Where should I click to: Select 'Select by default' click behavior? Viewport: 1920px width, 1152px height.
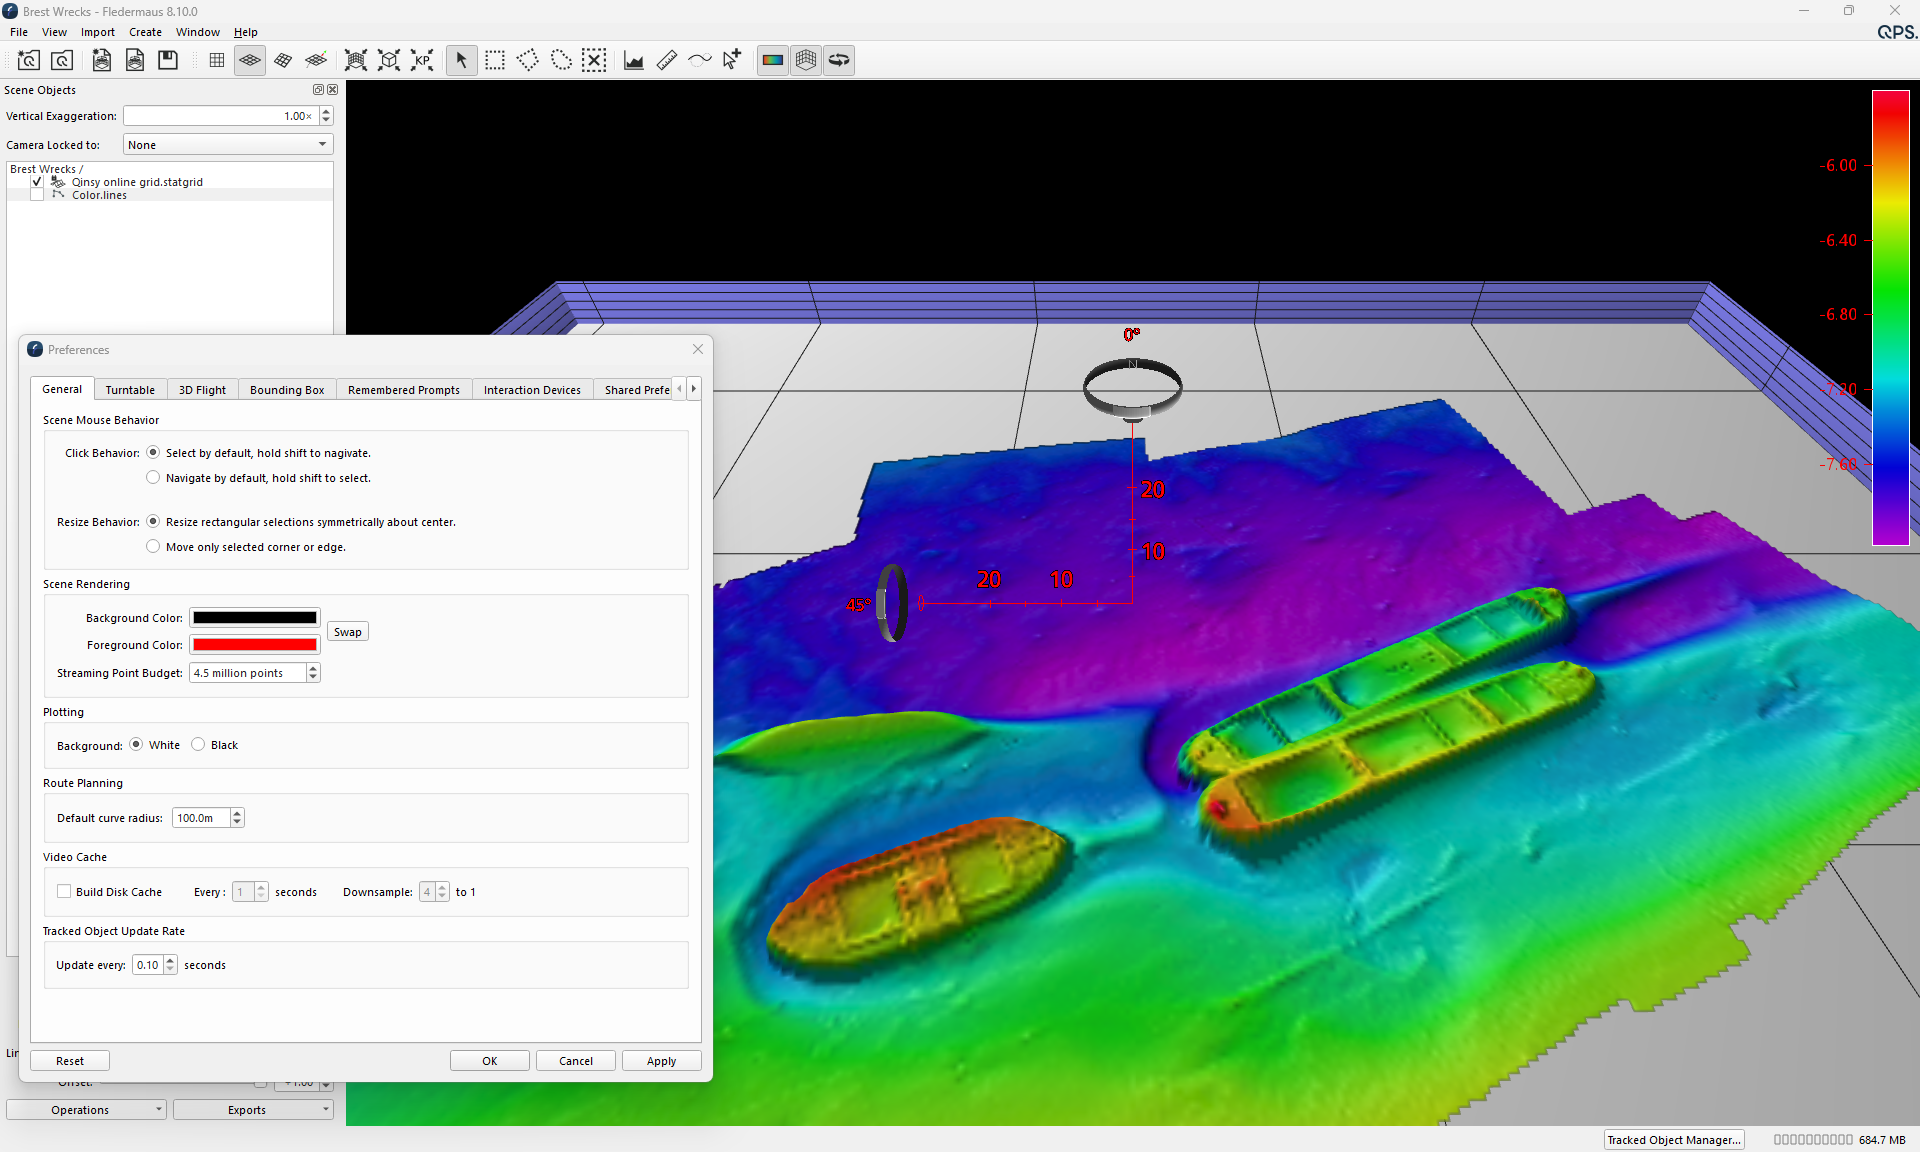click(x=153, y=453)
